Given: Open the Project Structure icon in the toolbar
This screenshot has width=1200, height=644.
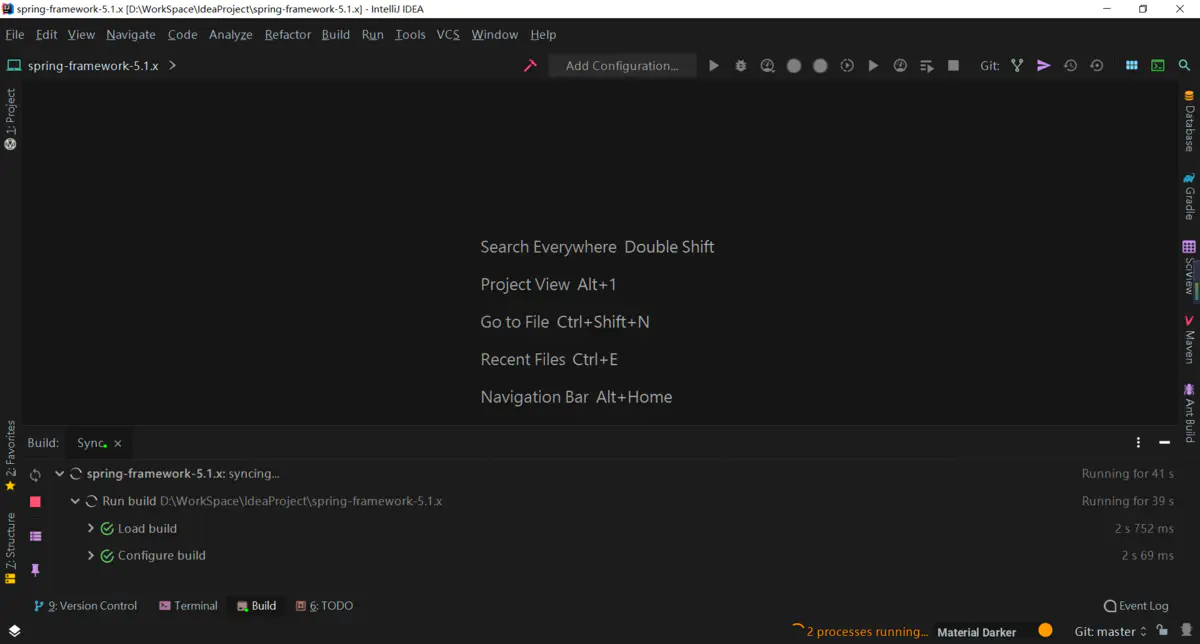Looking at the screenshot, I should click(1131, 65).
